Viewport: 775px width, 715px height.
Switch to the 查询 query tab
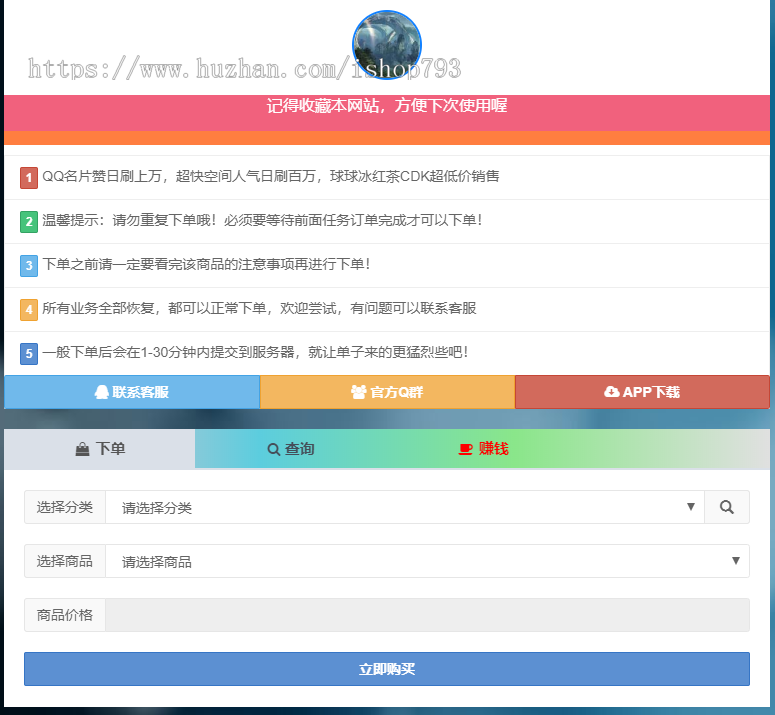(x=291, y=449)
